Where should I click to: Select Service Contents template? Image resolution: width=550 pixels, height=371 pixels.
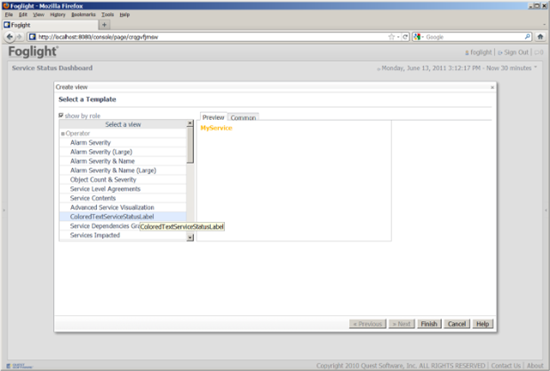[x=123, y=198]
